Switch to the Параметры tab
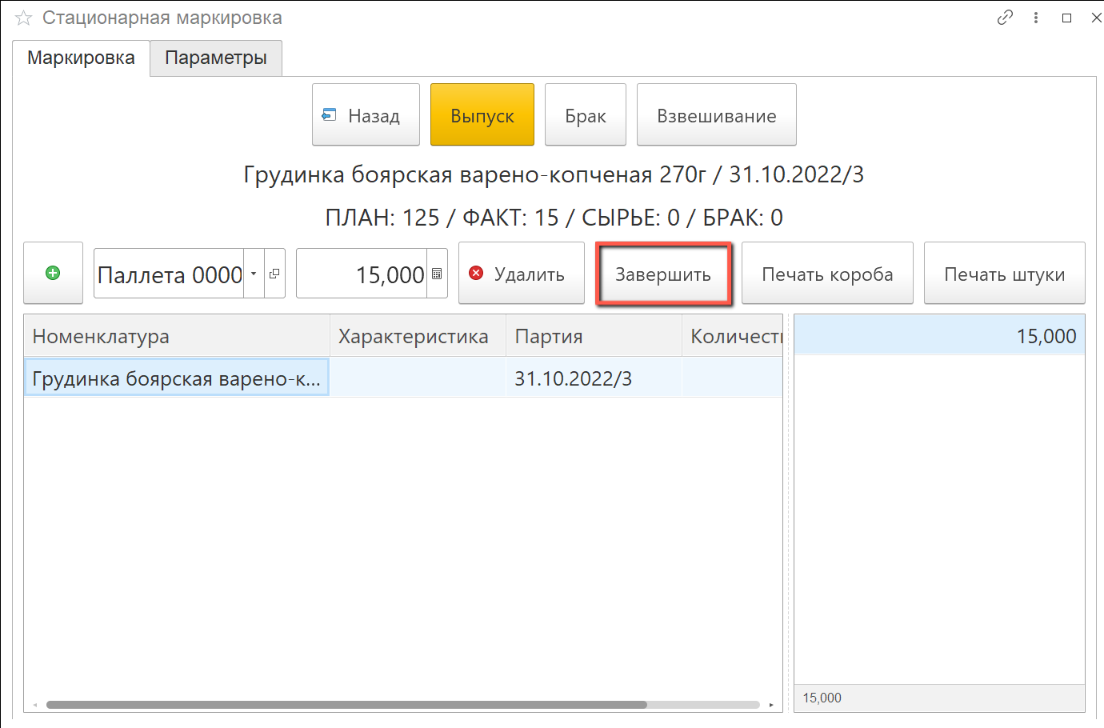 pos(216,58)
